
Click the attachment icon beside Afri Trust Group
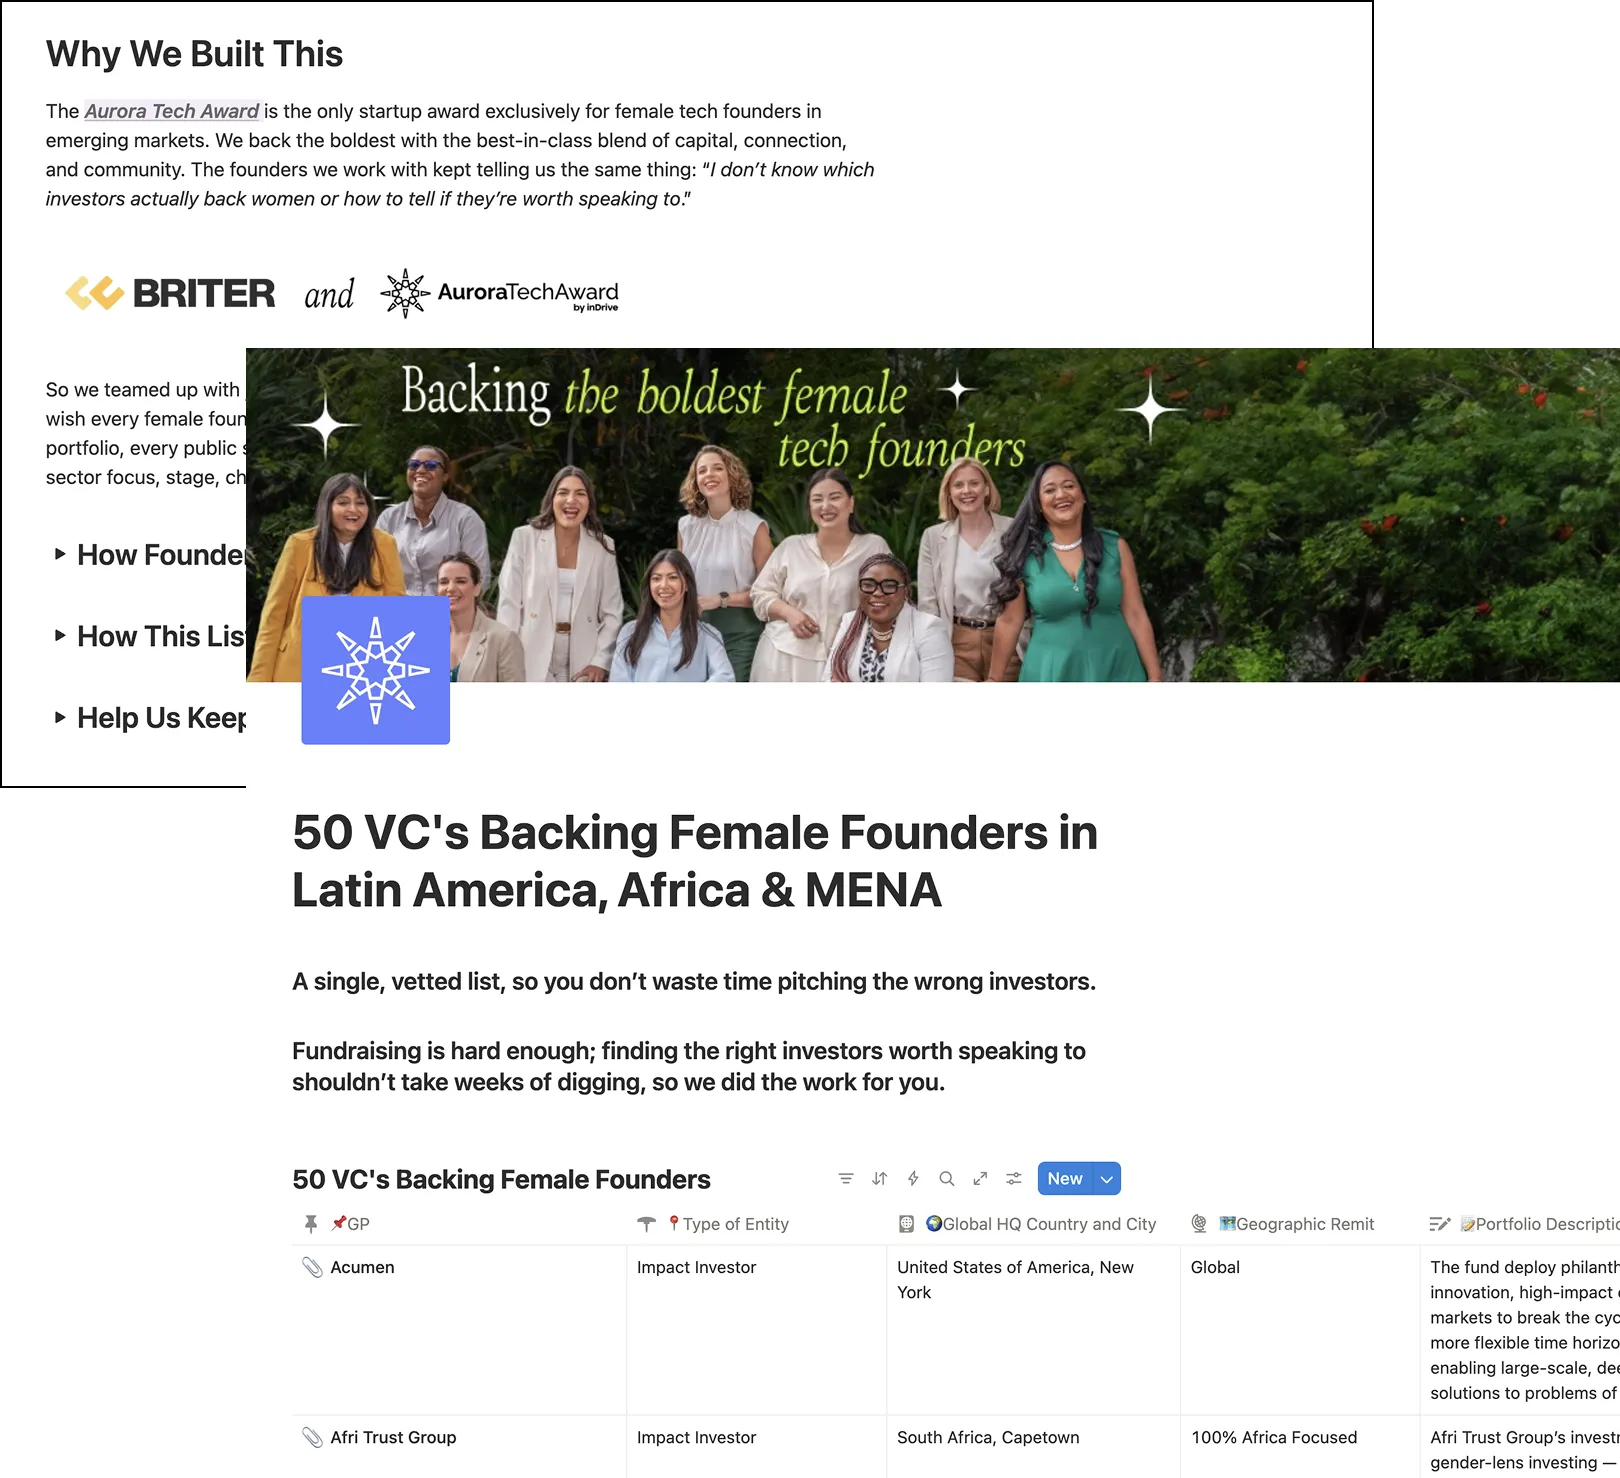pos(312,1437)
